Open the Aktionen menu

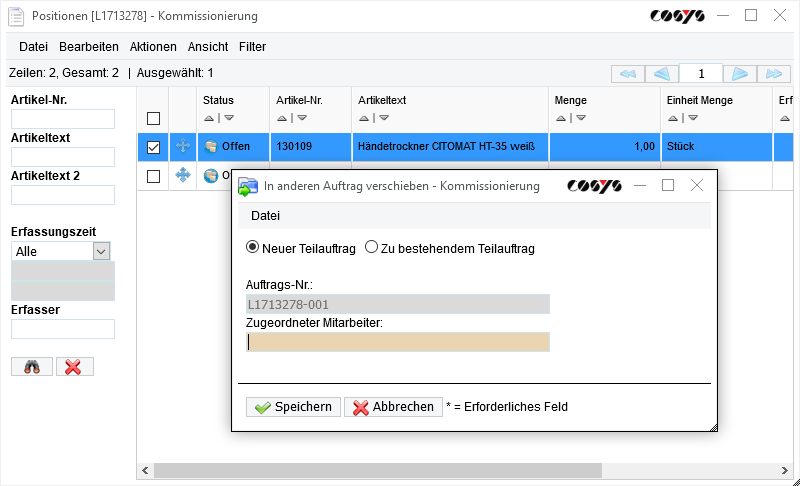tap(153, 47)
